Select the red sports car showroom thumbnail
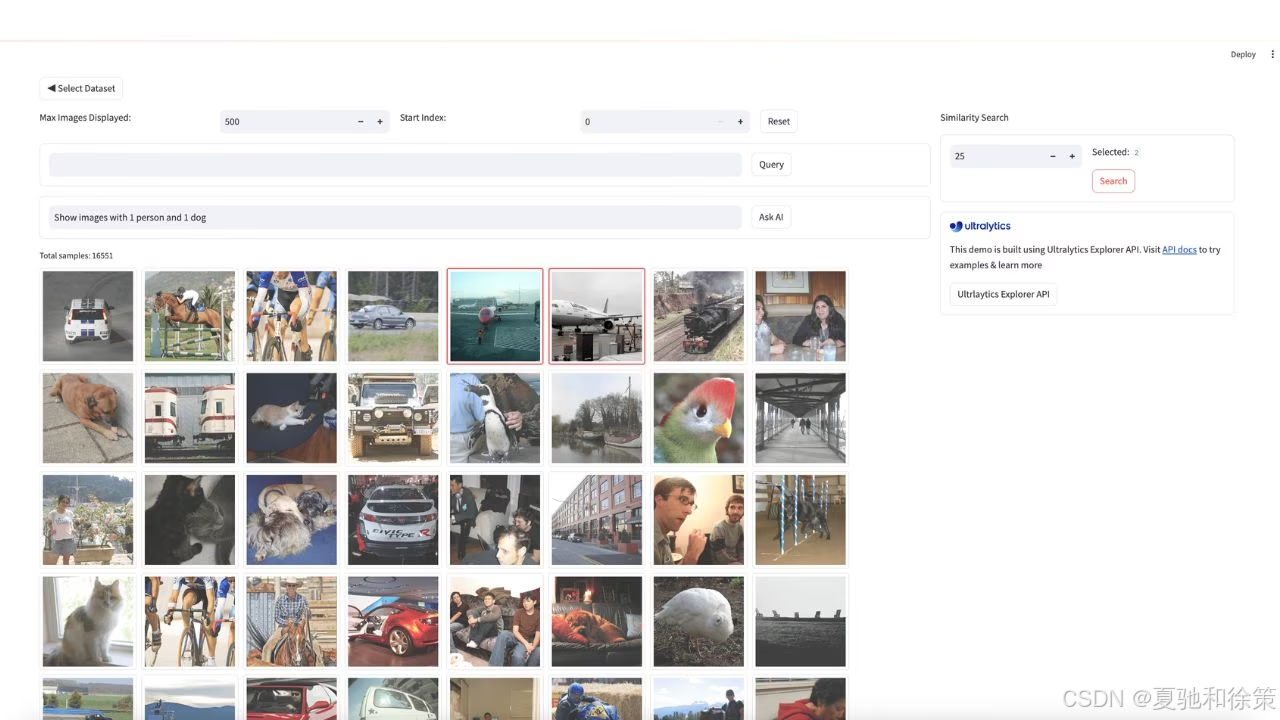Image resolution: width=1280 pixels, height=720 pixels. pos(393,621)
